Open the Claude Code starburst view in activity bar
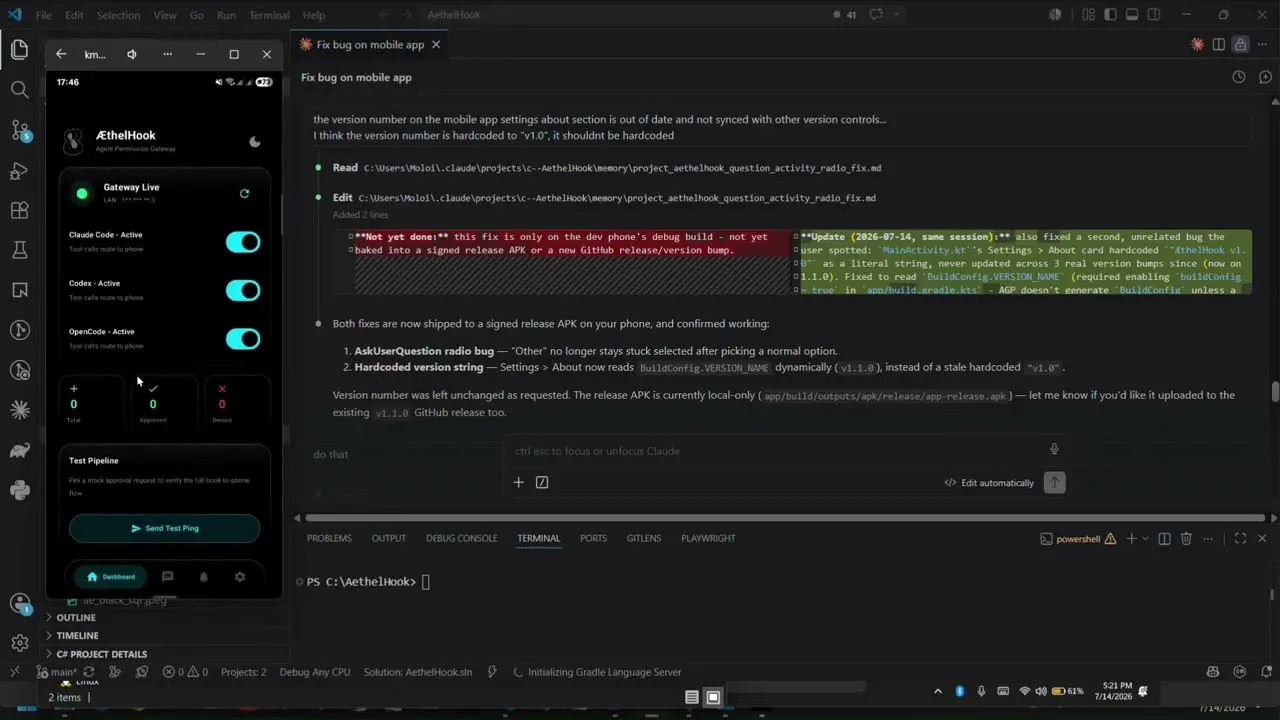 pos(19,409)
